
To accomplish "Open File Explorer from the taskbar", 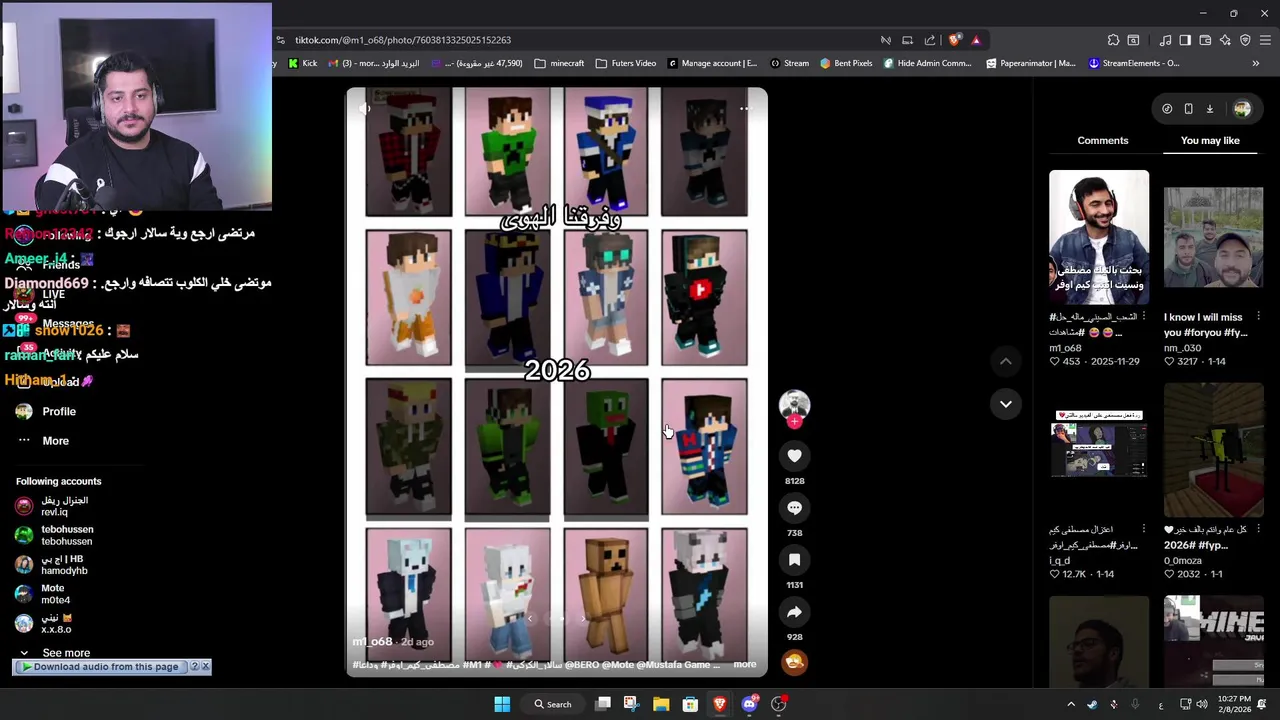I will coord(661,704).
